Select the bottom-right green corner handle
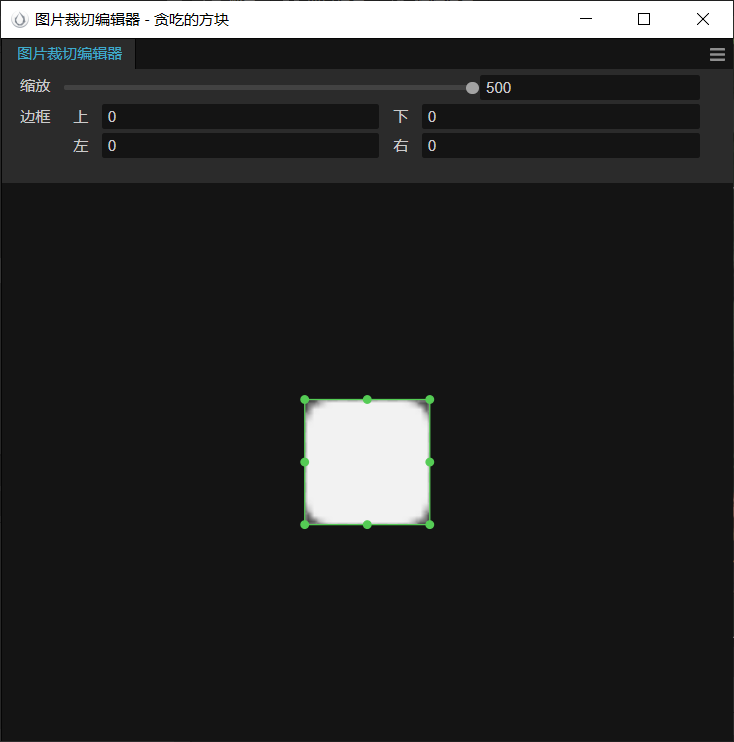734x742 pixels. [430, 524]
